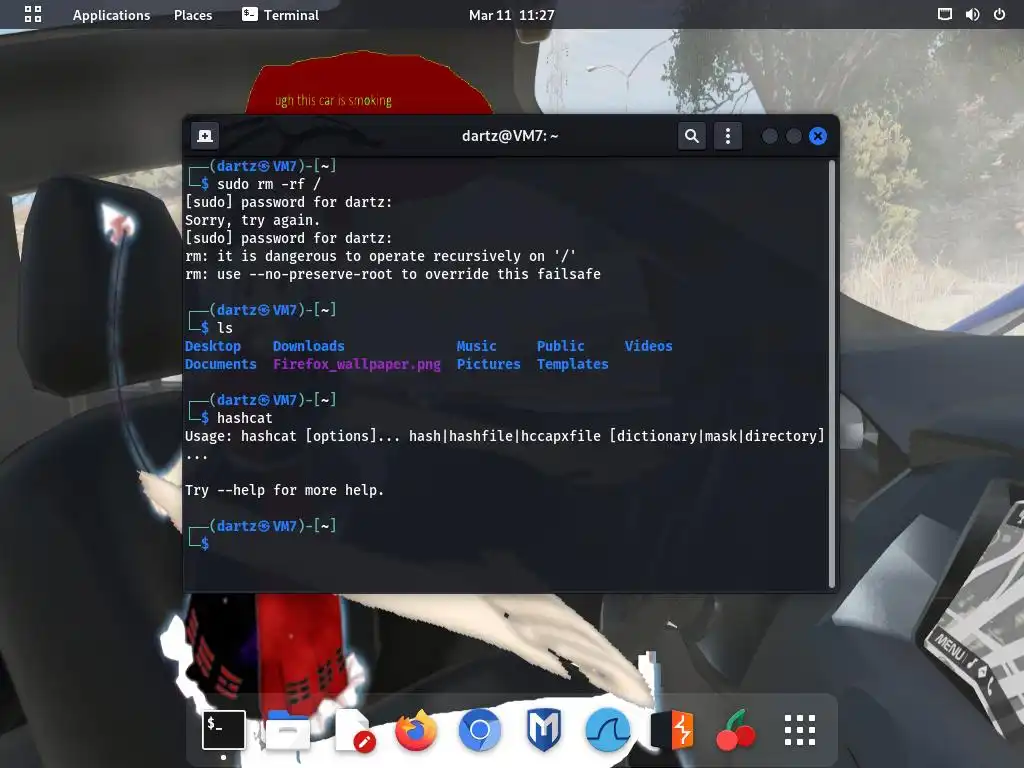Viewport: 1024px width, 768px height.
Task: Click the 'hashcat' command text
Action: (x=244, y=418)
